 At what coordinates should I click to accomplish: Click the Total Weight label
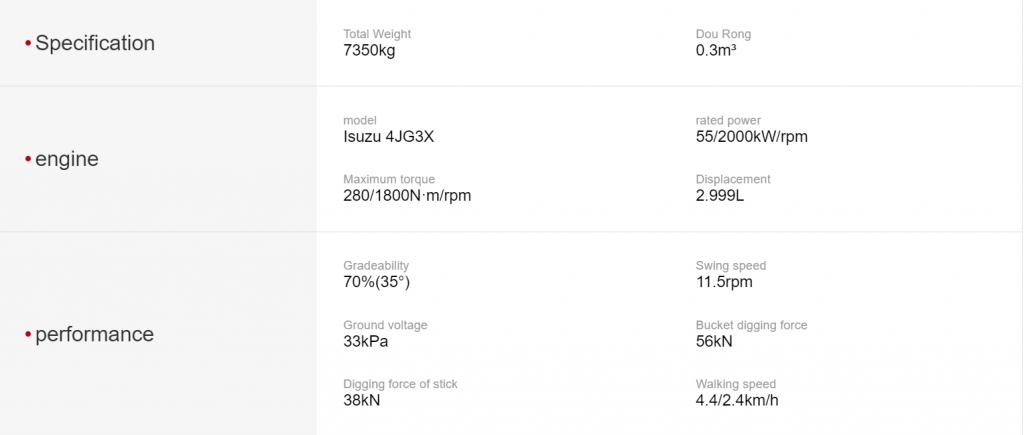click(x=377, y=34)
